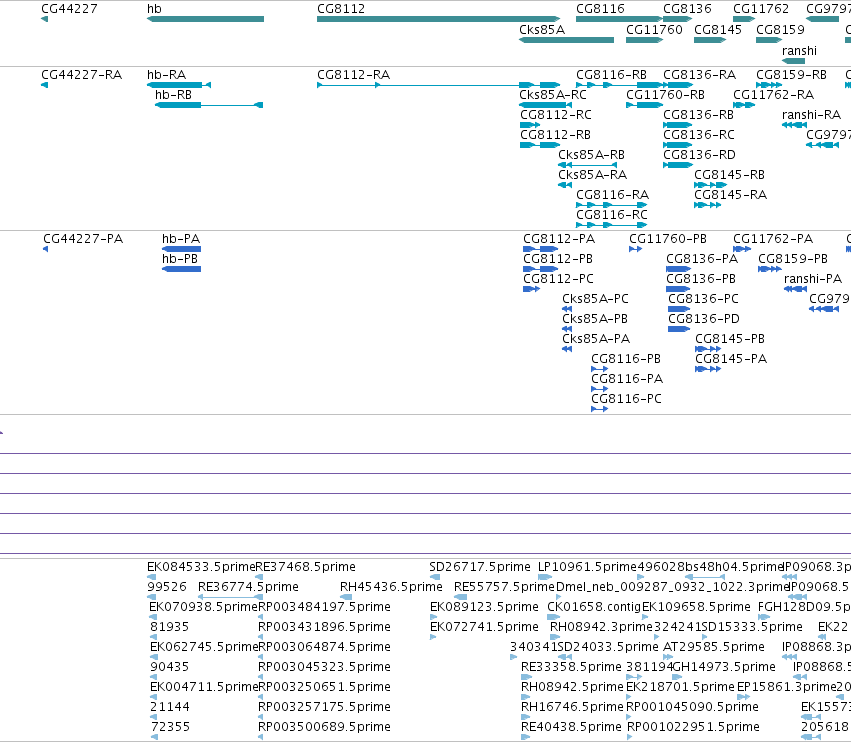Open protein label CG8136-PD

[704, 319]
